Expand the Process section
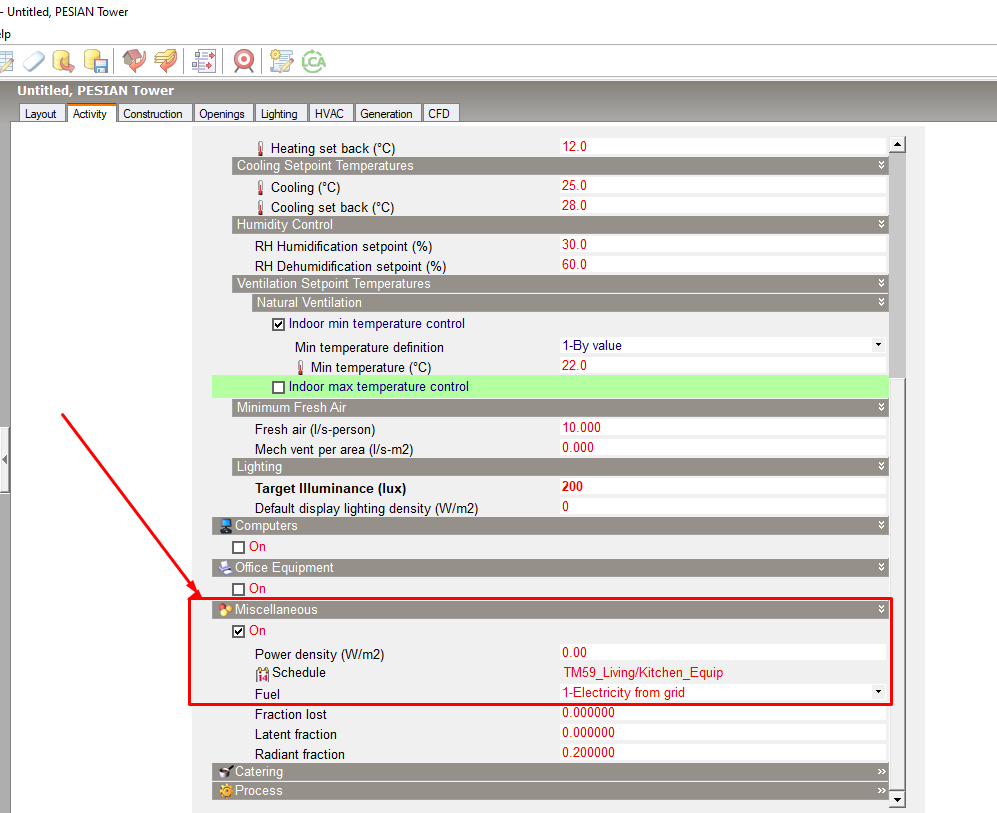Image resolution: width=997 pixels, height=813 pixels. point(881,791)
